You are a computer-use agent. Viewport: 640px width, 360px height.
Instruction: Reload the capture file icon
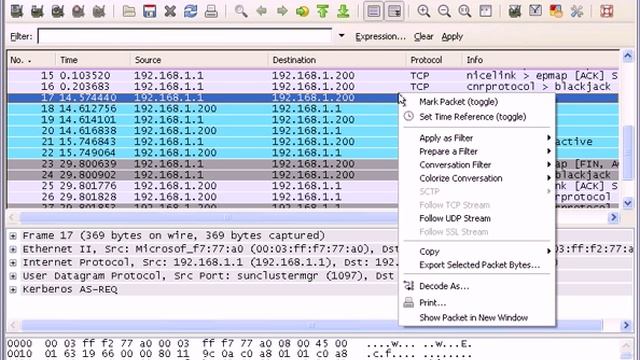pyautogui.click(x=191, y=11)
